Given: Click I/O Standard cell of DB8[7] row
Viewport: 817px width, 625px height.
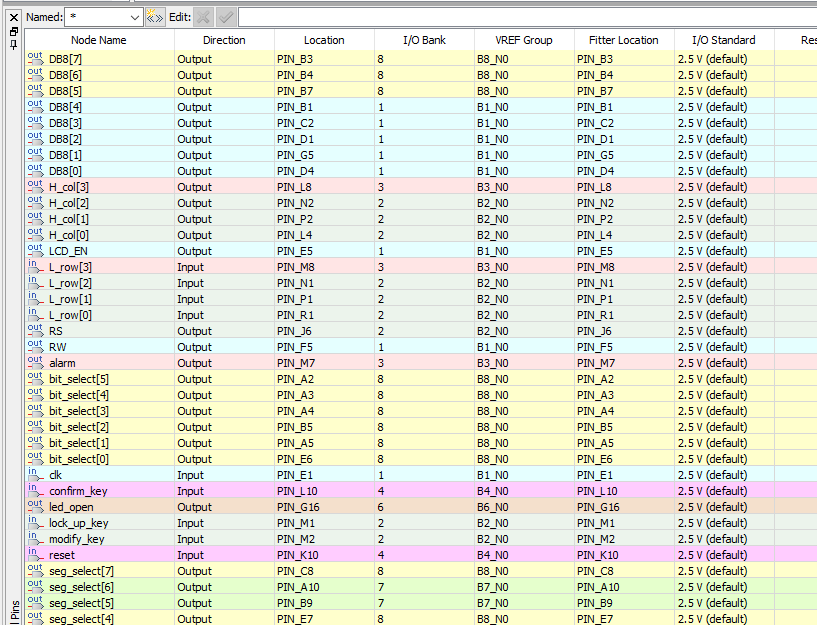Looking at the screenshot, I should pyautogui.click(x=724, y=59).
